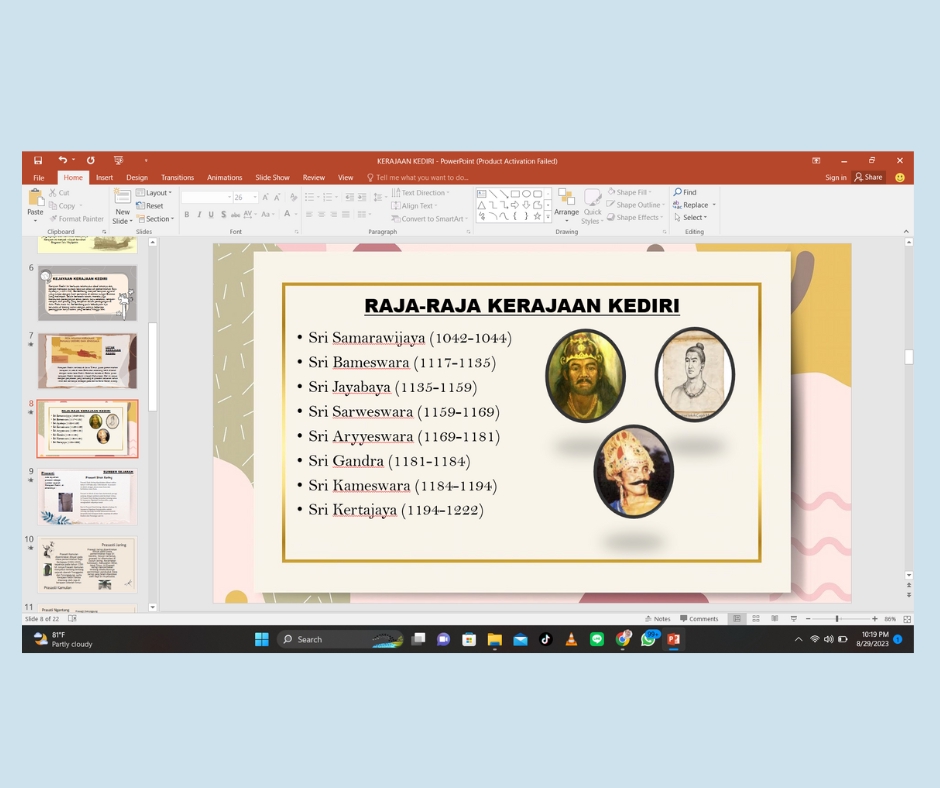Screen dimensions: 940x788
Task: Switch to the Transitions ribbon tab
Action: click(177, 177)
